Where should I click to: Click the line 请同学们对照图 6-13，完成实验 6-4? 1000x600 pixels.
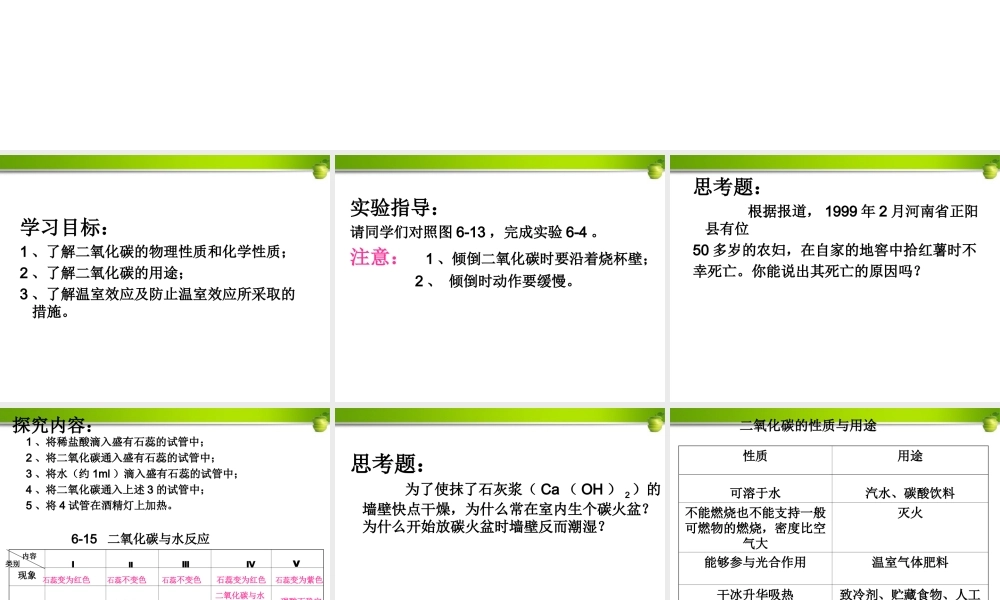[x=474, y=232]
